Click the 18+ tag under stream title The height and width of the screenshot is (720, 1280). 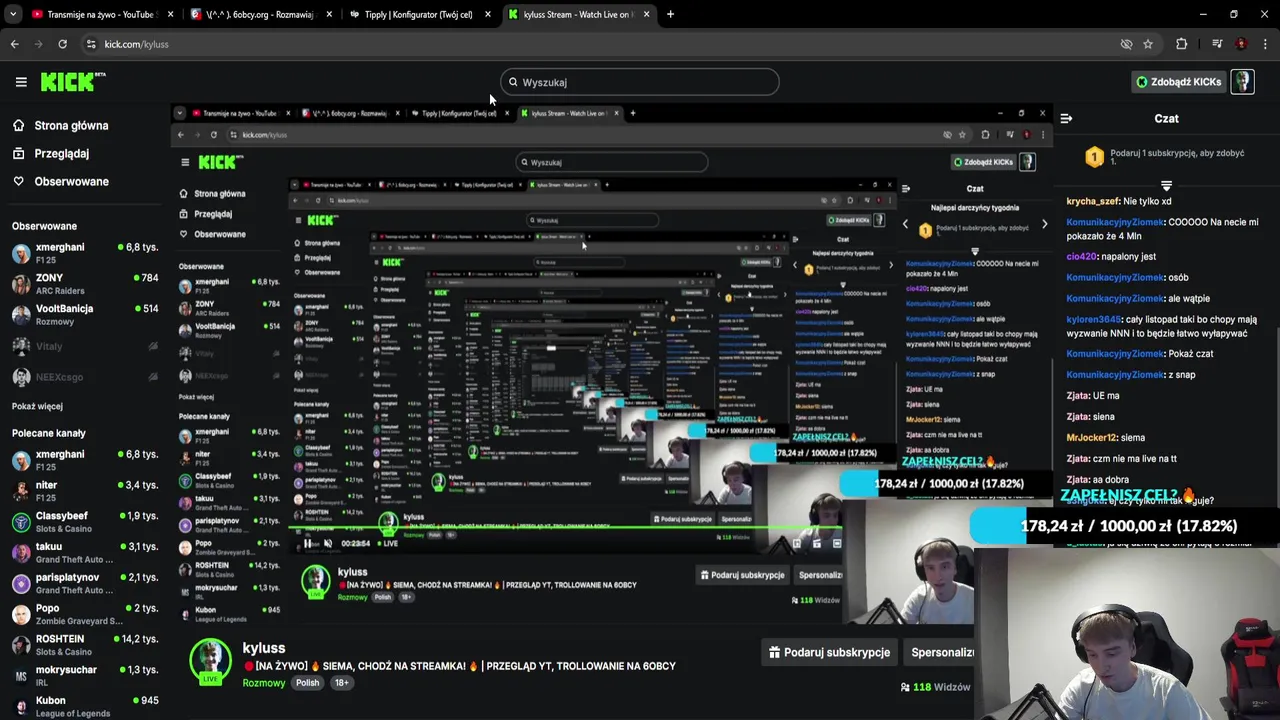[341, 683]
